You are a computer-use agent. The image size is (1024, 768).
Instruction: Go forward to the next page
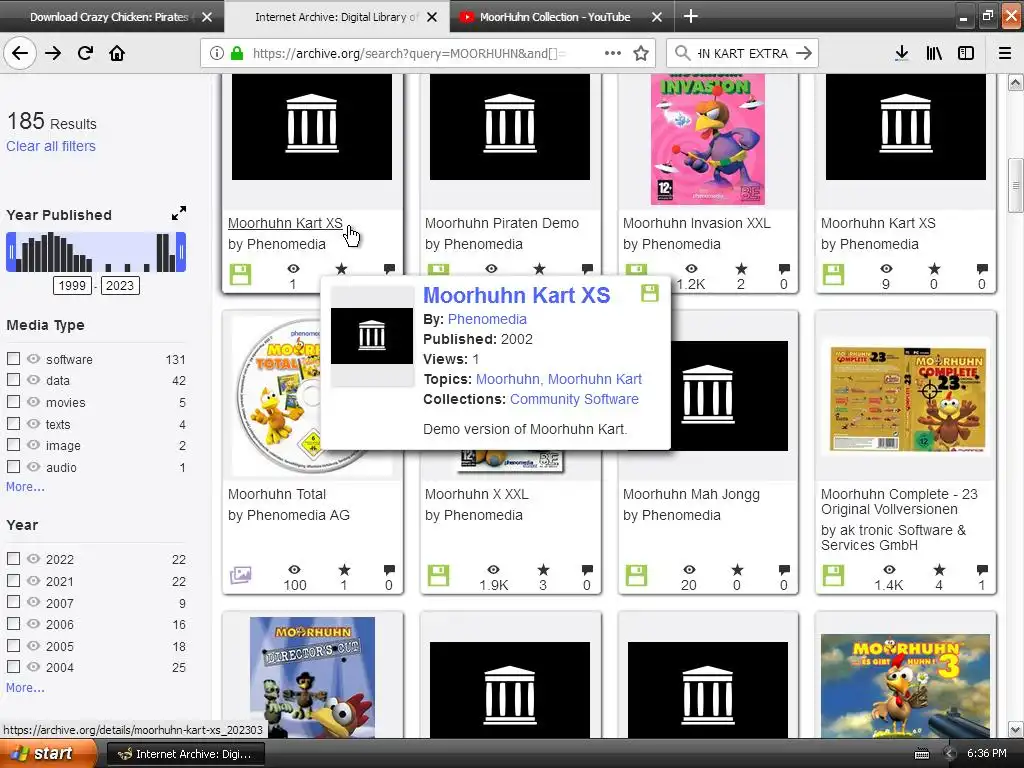[x=53, y=53]
